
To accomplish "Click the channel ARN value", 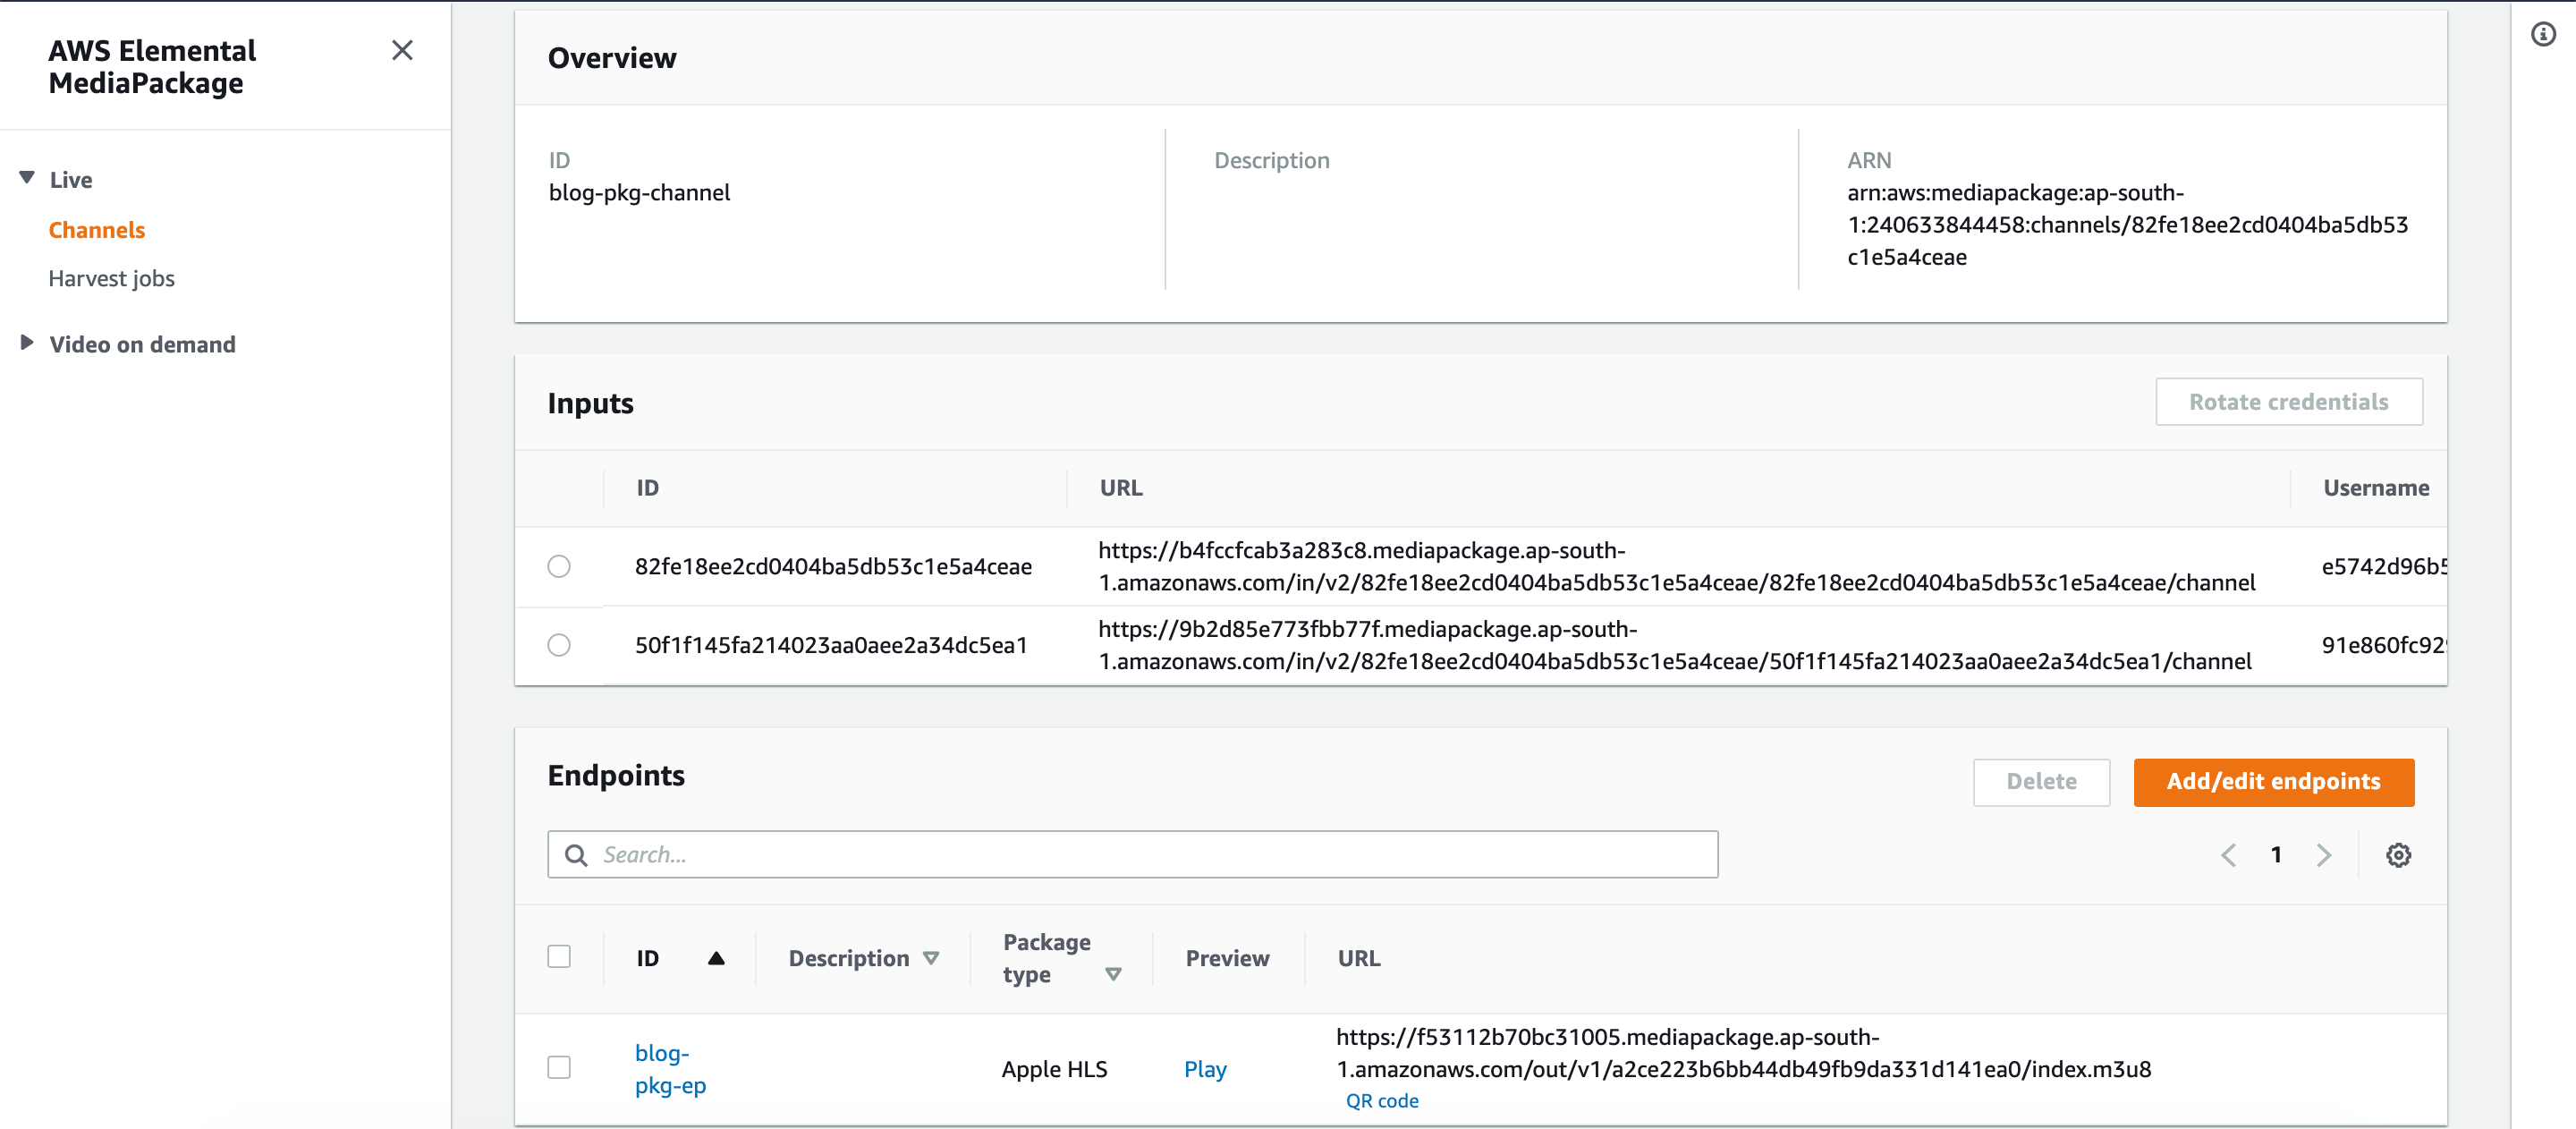I will tap(2127, 225).
